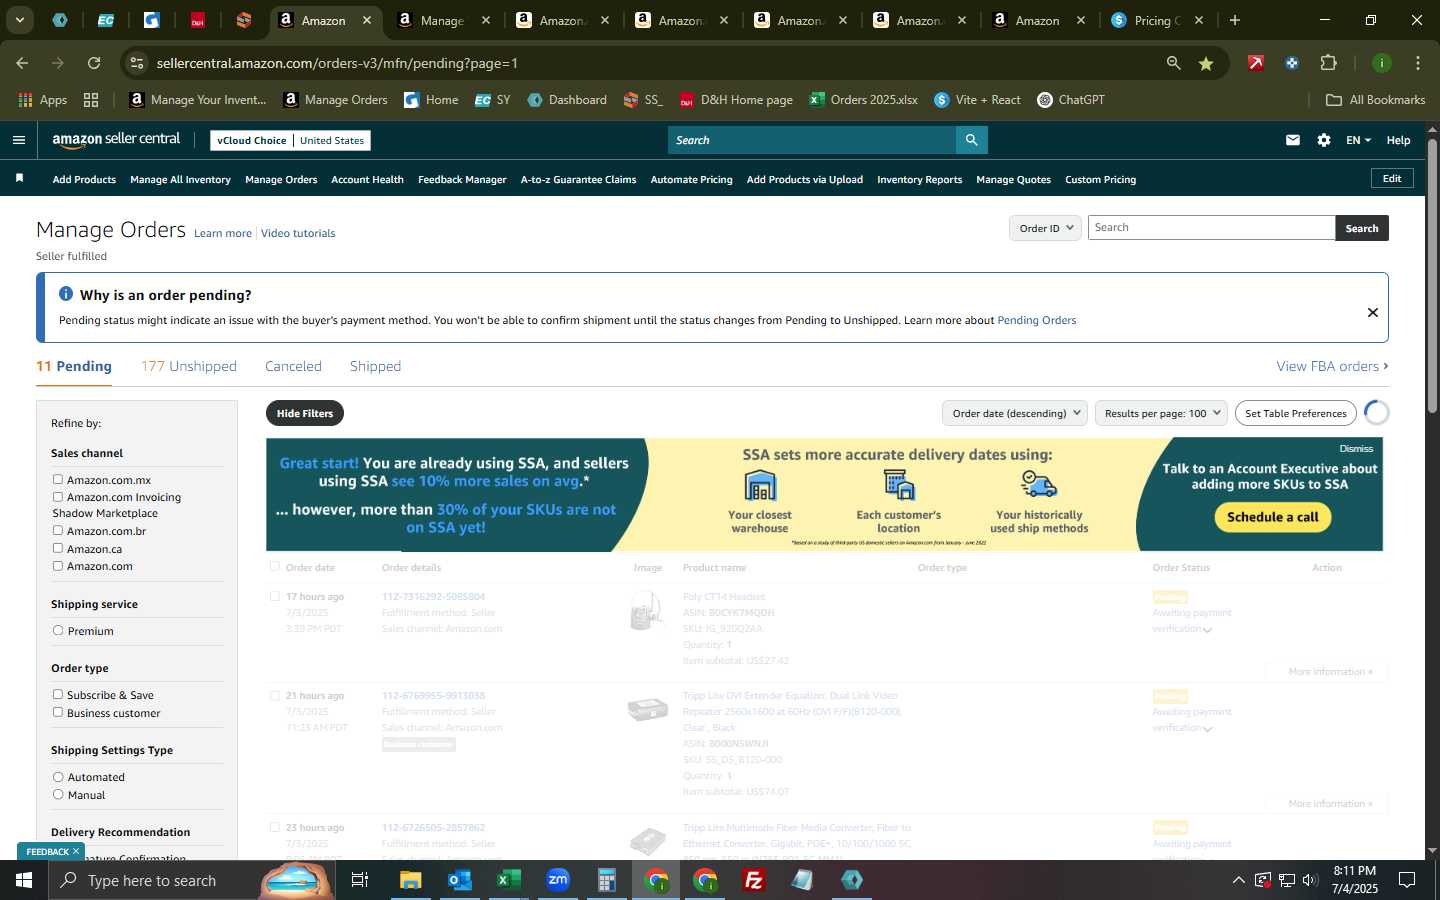Check the Amazon.ca sales channel box
1440x900 pixels.
coord(58,548)
